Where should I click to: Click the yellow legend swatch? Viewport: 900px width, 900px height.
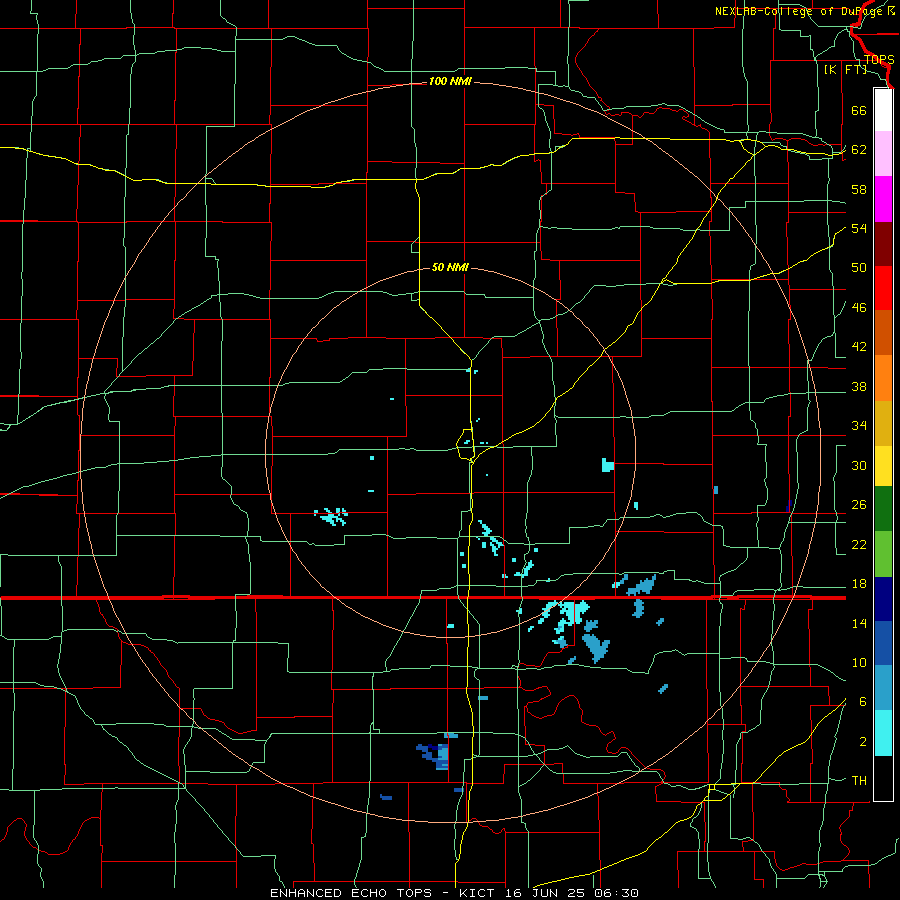click(883, 466)
